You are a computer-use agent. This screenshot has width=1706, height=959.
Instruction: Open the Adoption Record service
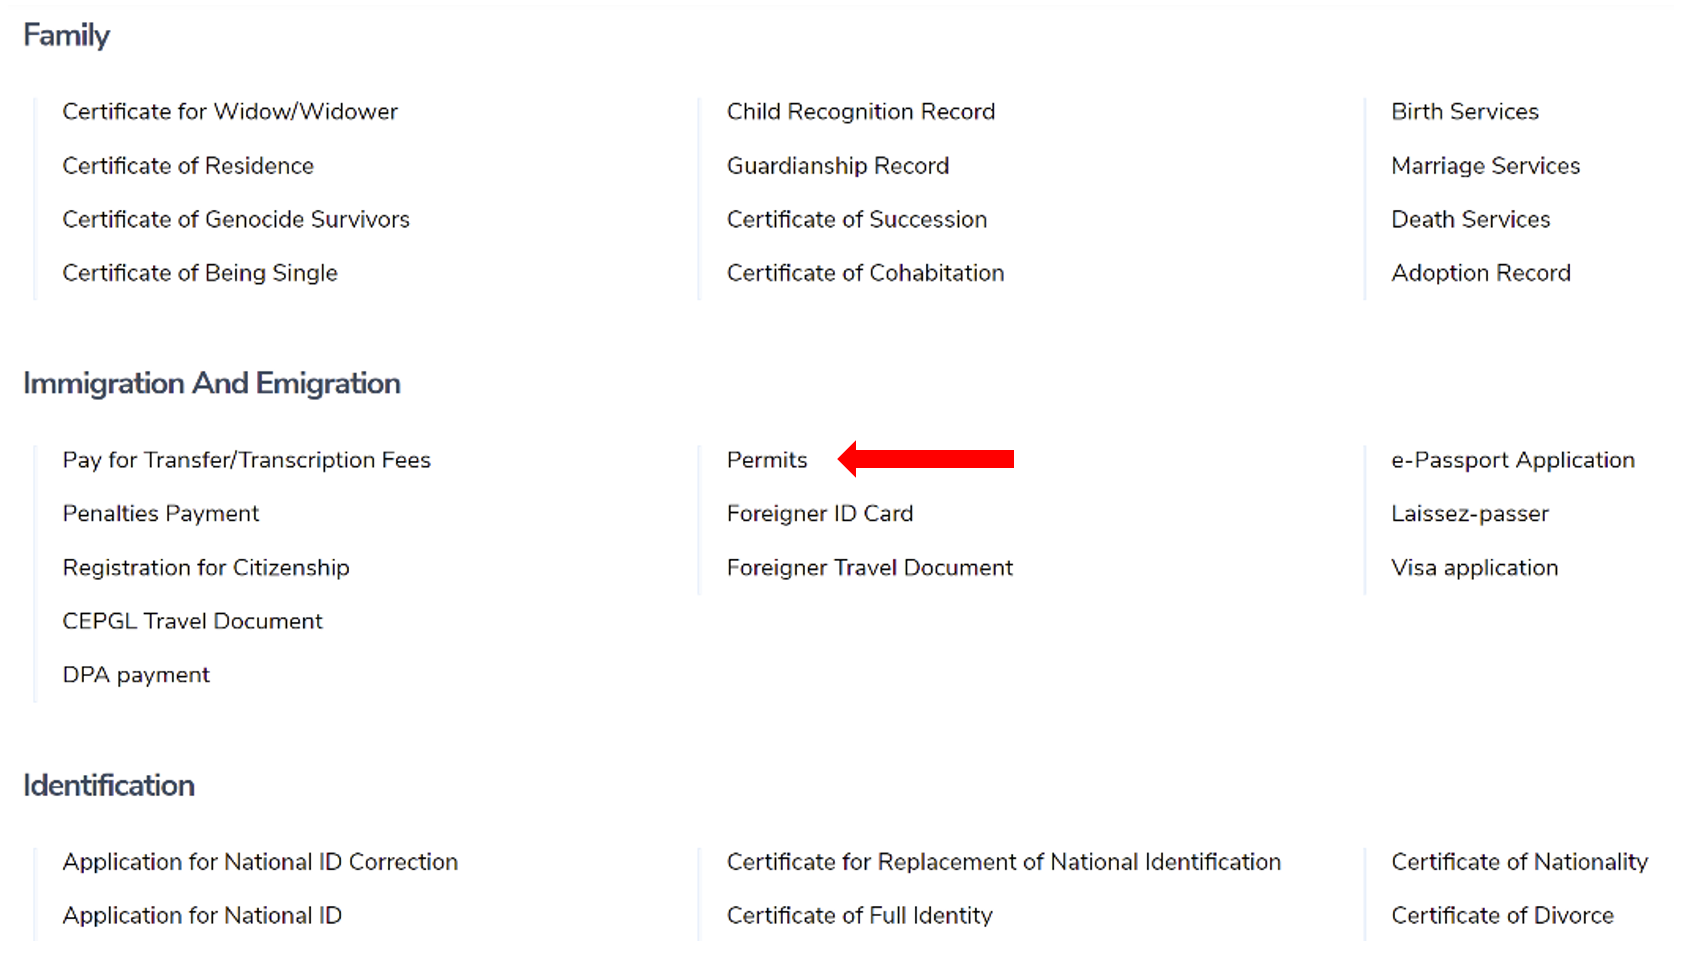point(1480,272)
